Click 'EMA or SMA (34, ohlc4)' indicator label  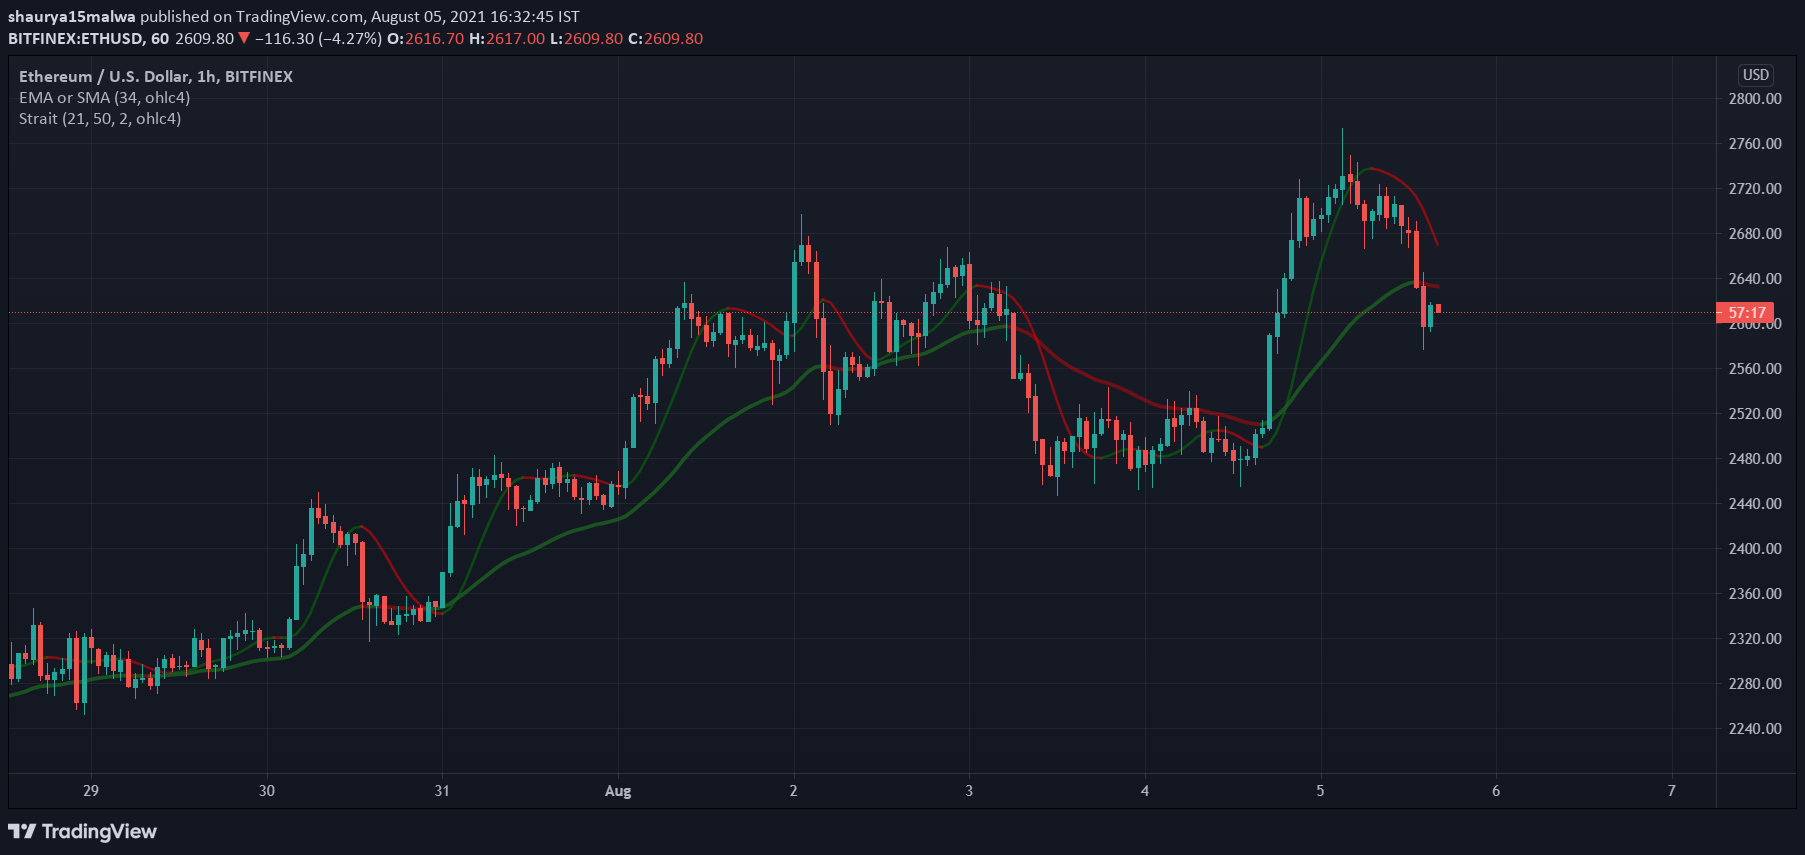click(104, 97)
